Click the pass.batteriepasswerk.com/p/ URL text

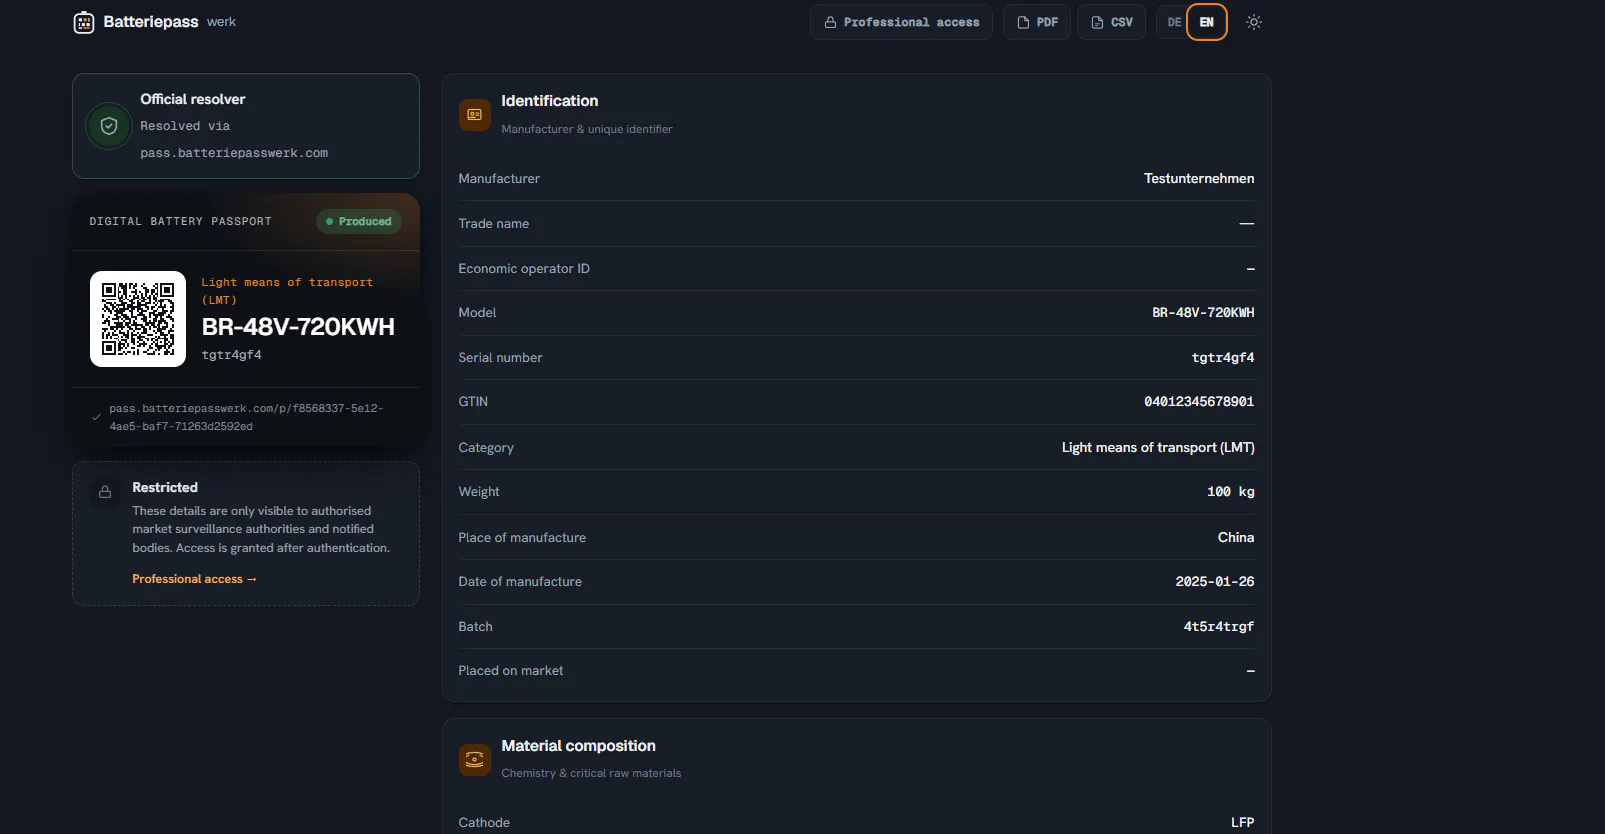coord(246,417)
